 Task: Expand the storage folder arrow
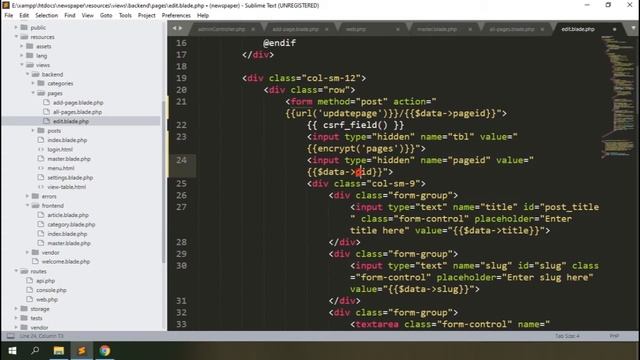click(x=16, y=309)
